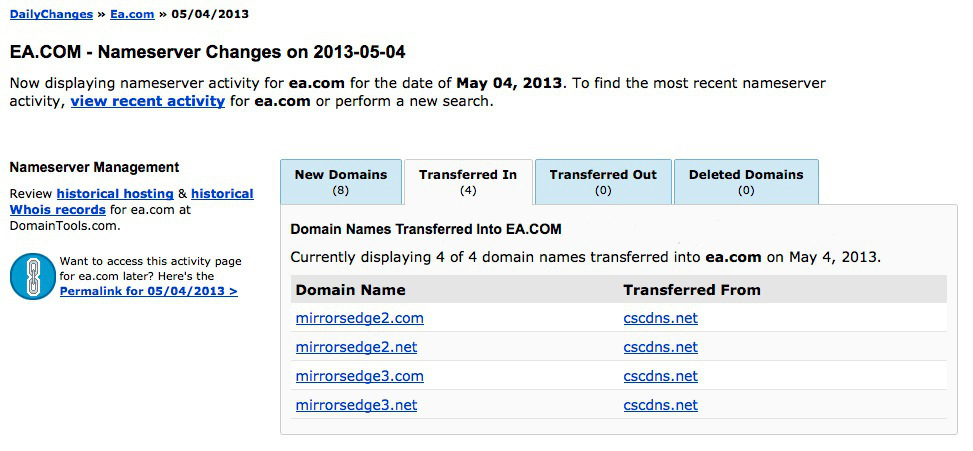Image resolution: width=973 pixels, height=451 pixels.
Task: Click the view recent activity link
Action: point(148,100)
